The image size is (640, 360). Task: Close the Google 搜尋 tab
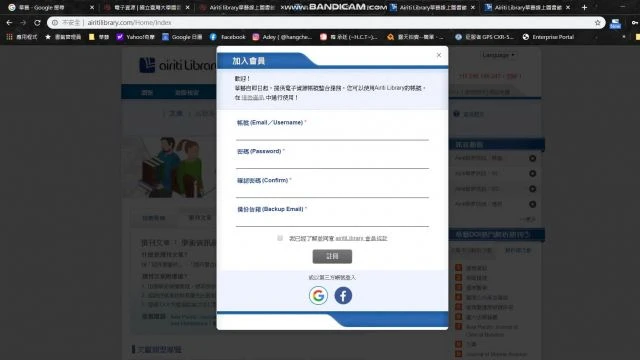coord(92,7)
